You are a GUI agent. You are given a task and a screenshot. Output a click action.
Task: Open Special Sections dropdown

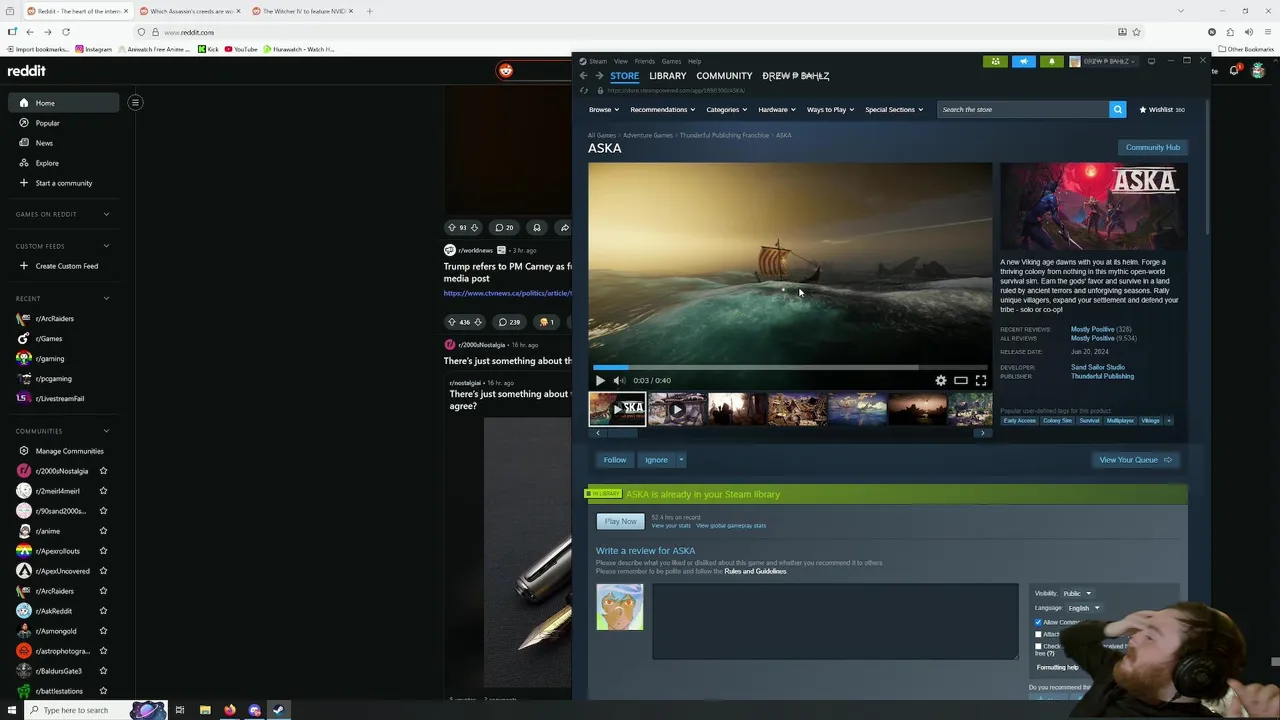(x=894, y=109)
